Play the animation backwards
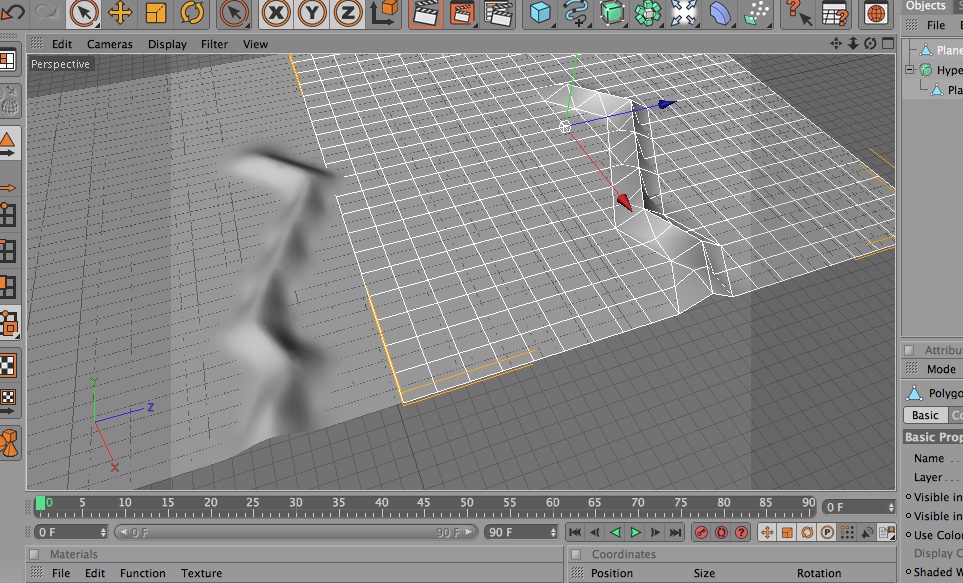Image resolution: width=963 pixels, height=583 pixels. tap(615, 533)
